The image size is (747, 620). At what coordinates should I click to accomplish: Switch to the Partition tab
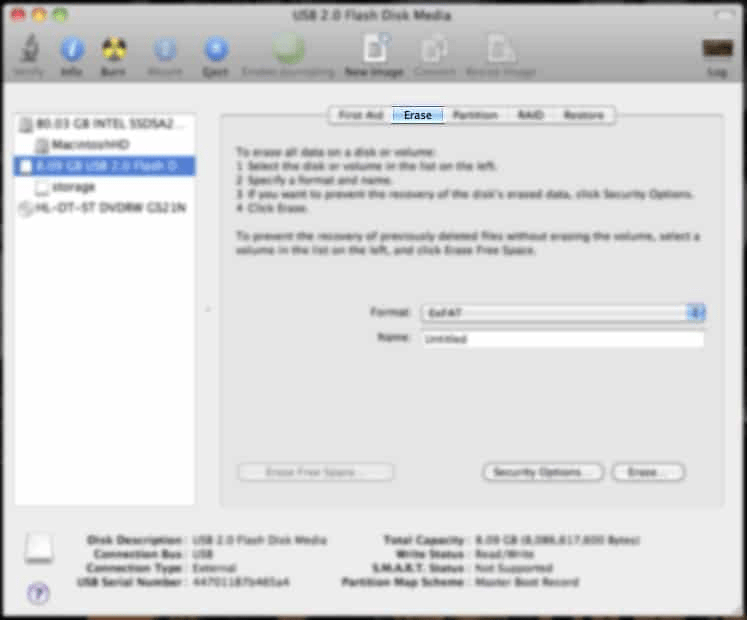[x=475, y=115]
